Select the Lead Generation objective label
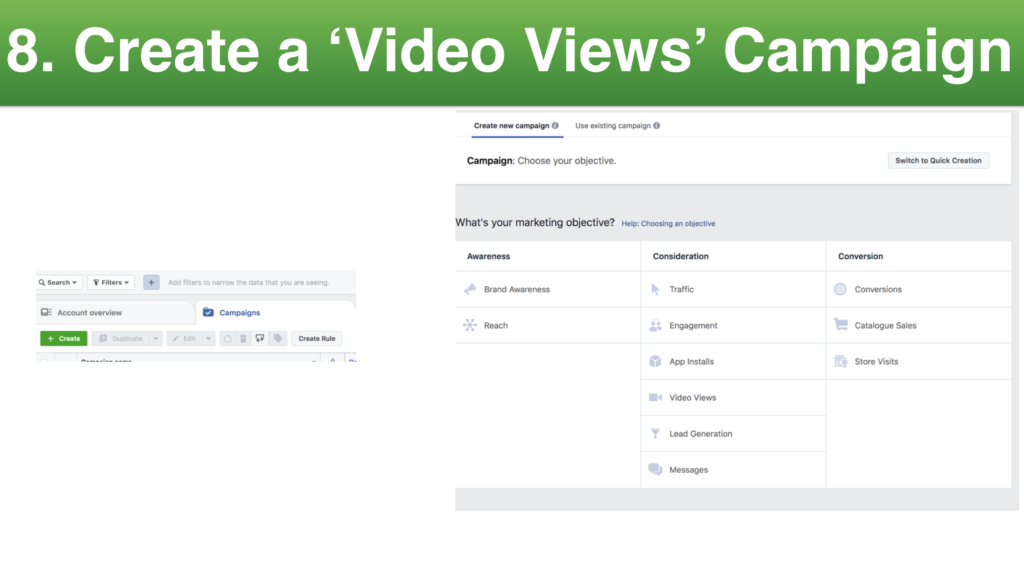This screenshot has height=573, width=1024. click(701, 433)
